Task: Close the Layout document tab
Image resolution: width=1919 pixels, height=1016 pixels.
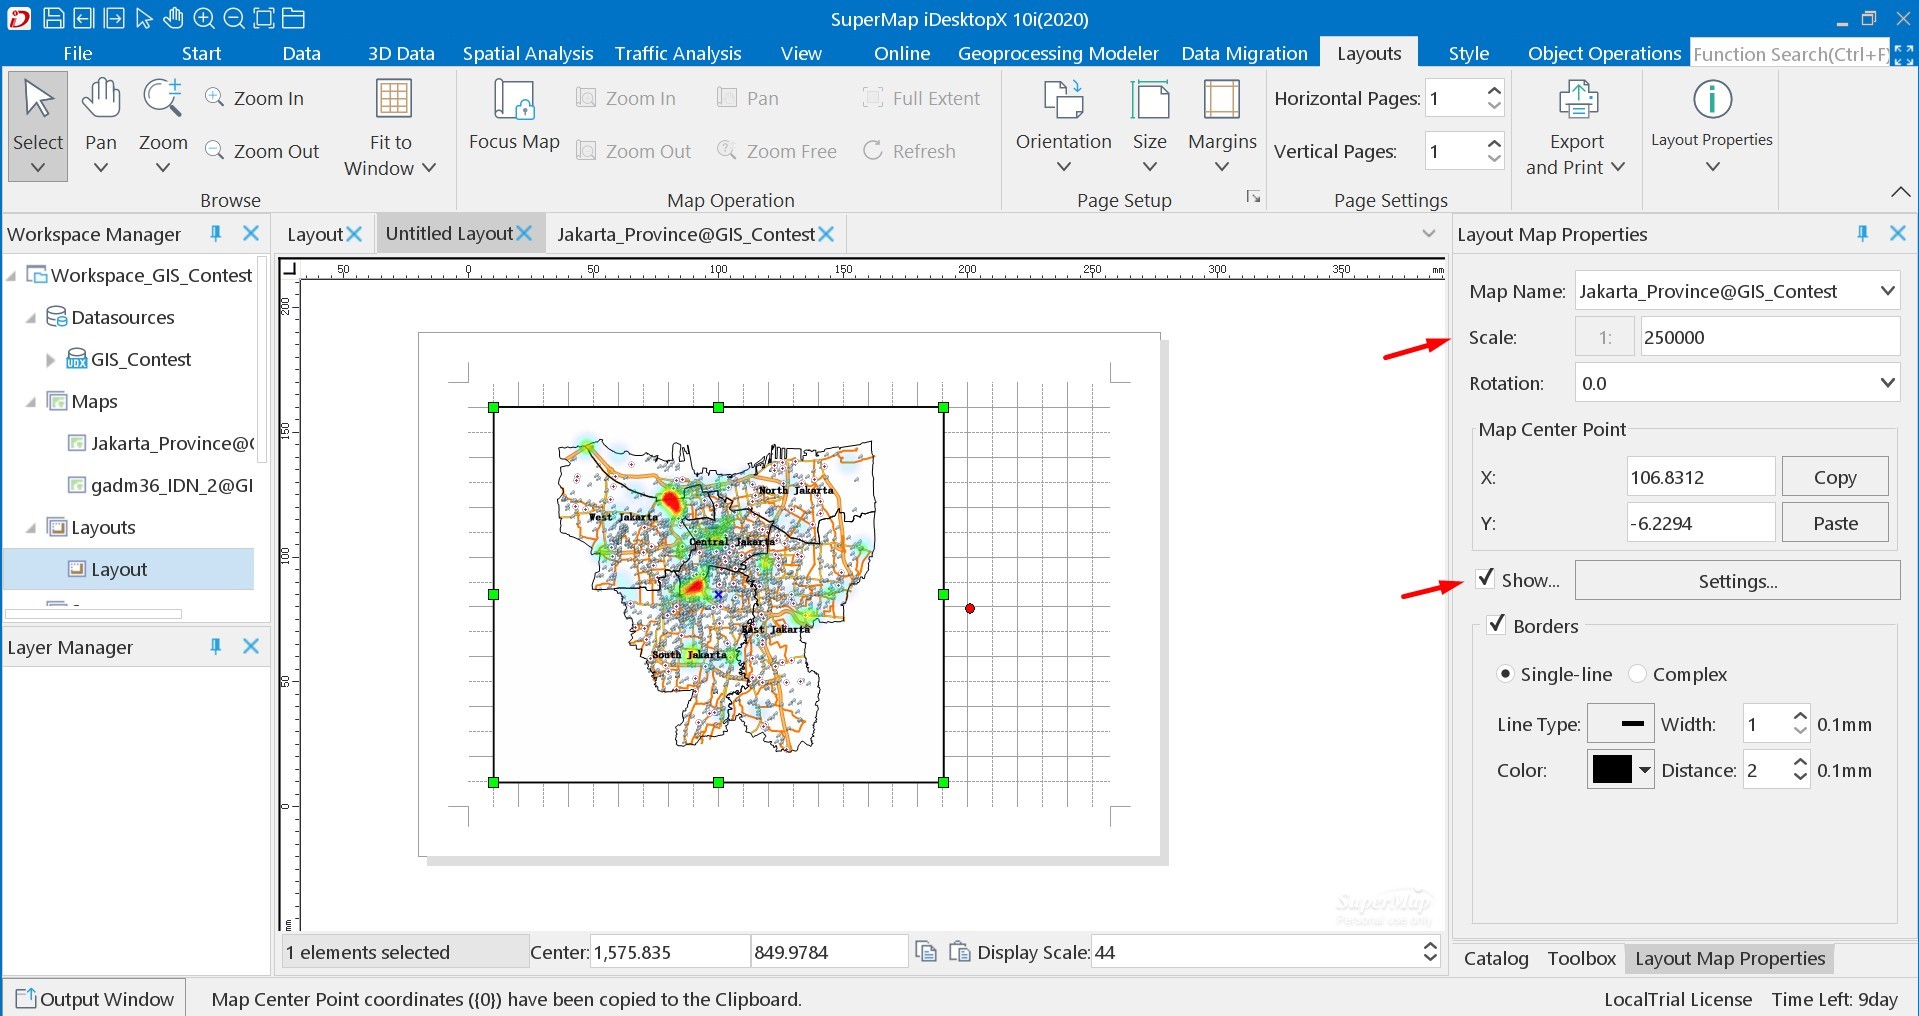Action: point(354,233)
